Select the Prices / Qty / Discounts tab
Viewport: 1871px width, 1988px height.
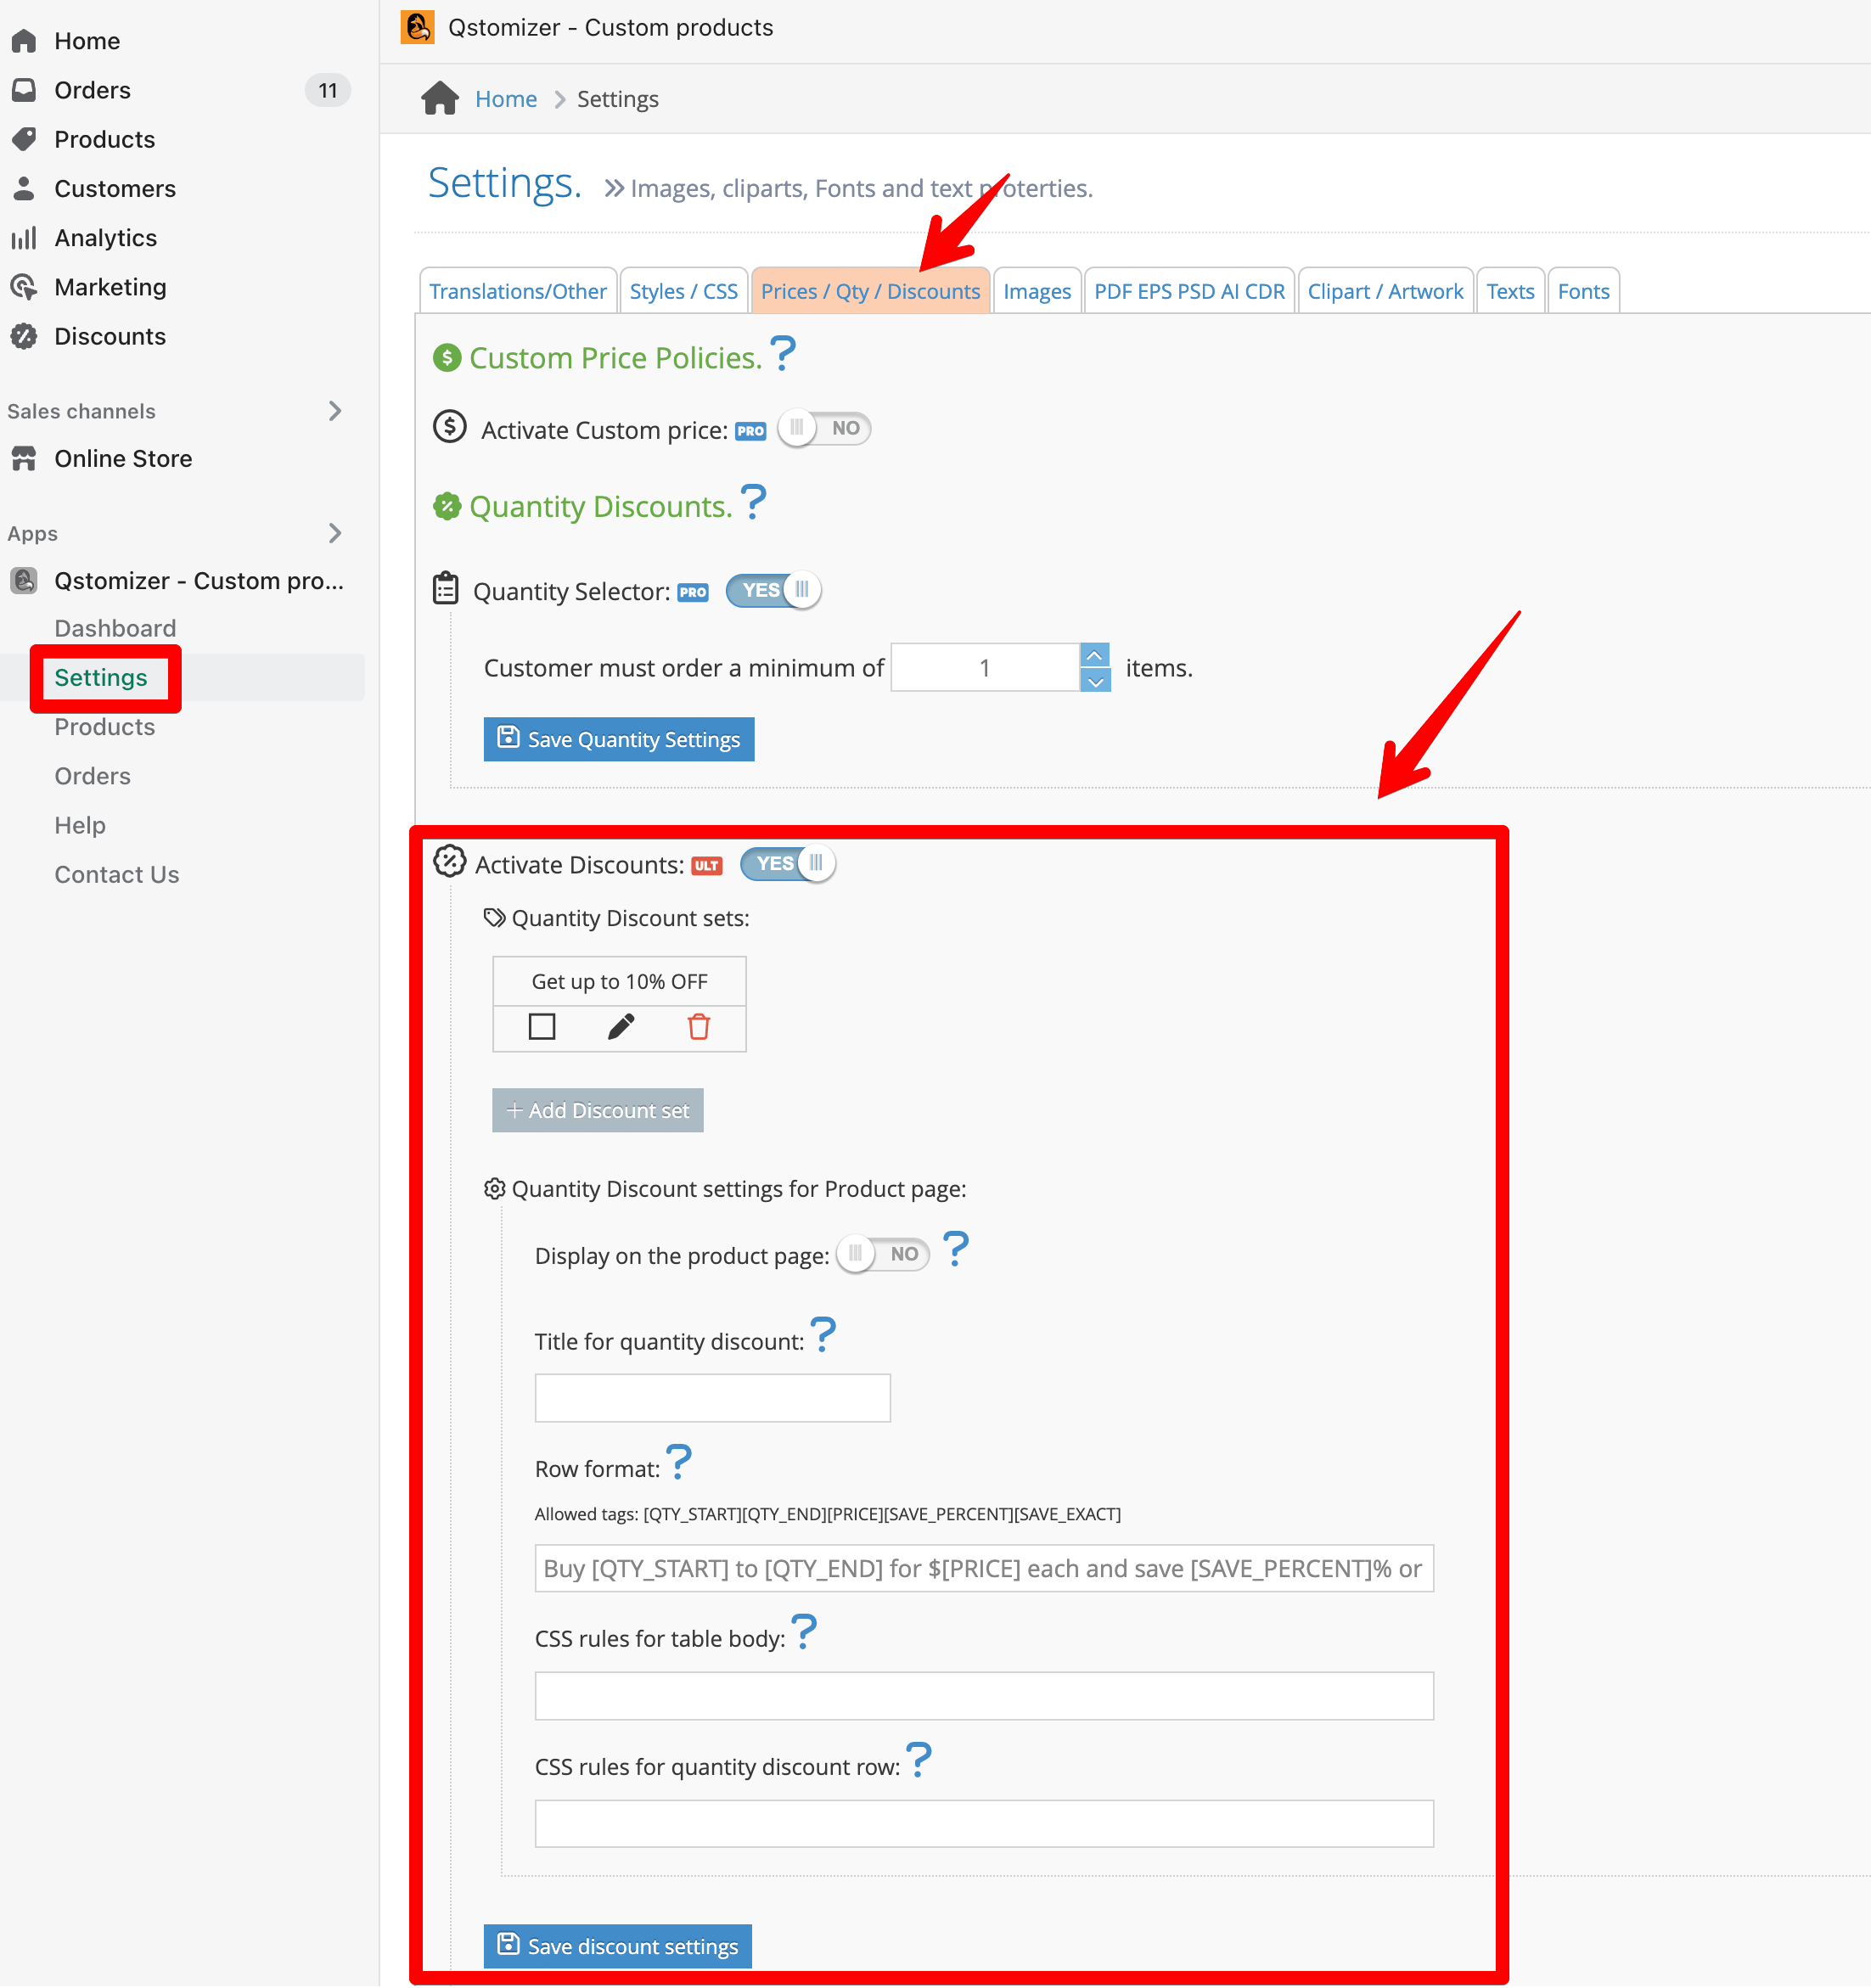(870, 291)
